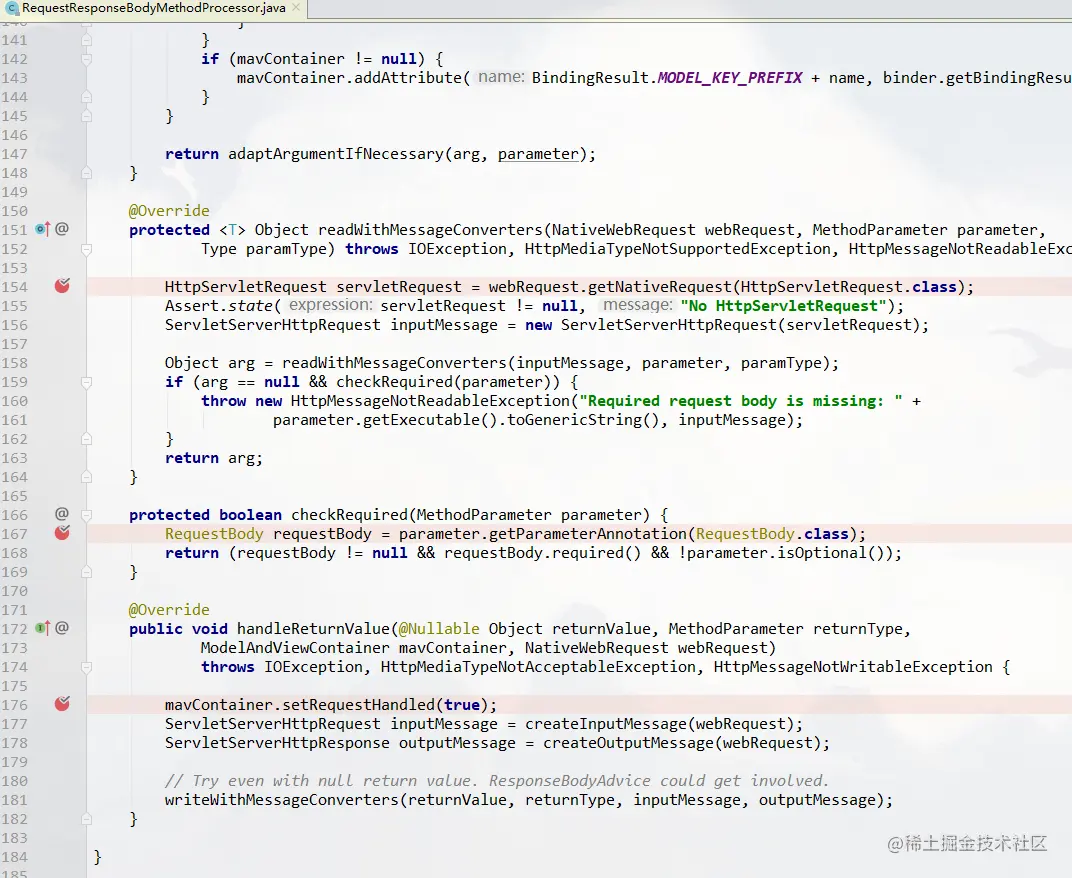Click writeWithMessageConverters call on line 181
The width and height of the screenshot is (1072, 878).
pos(282,800)
